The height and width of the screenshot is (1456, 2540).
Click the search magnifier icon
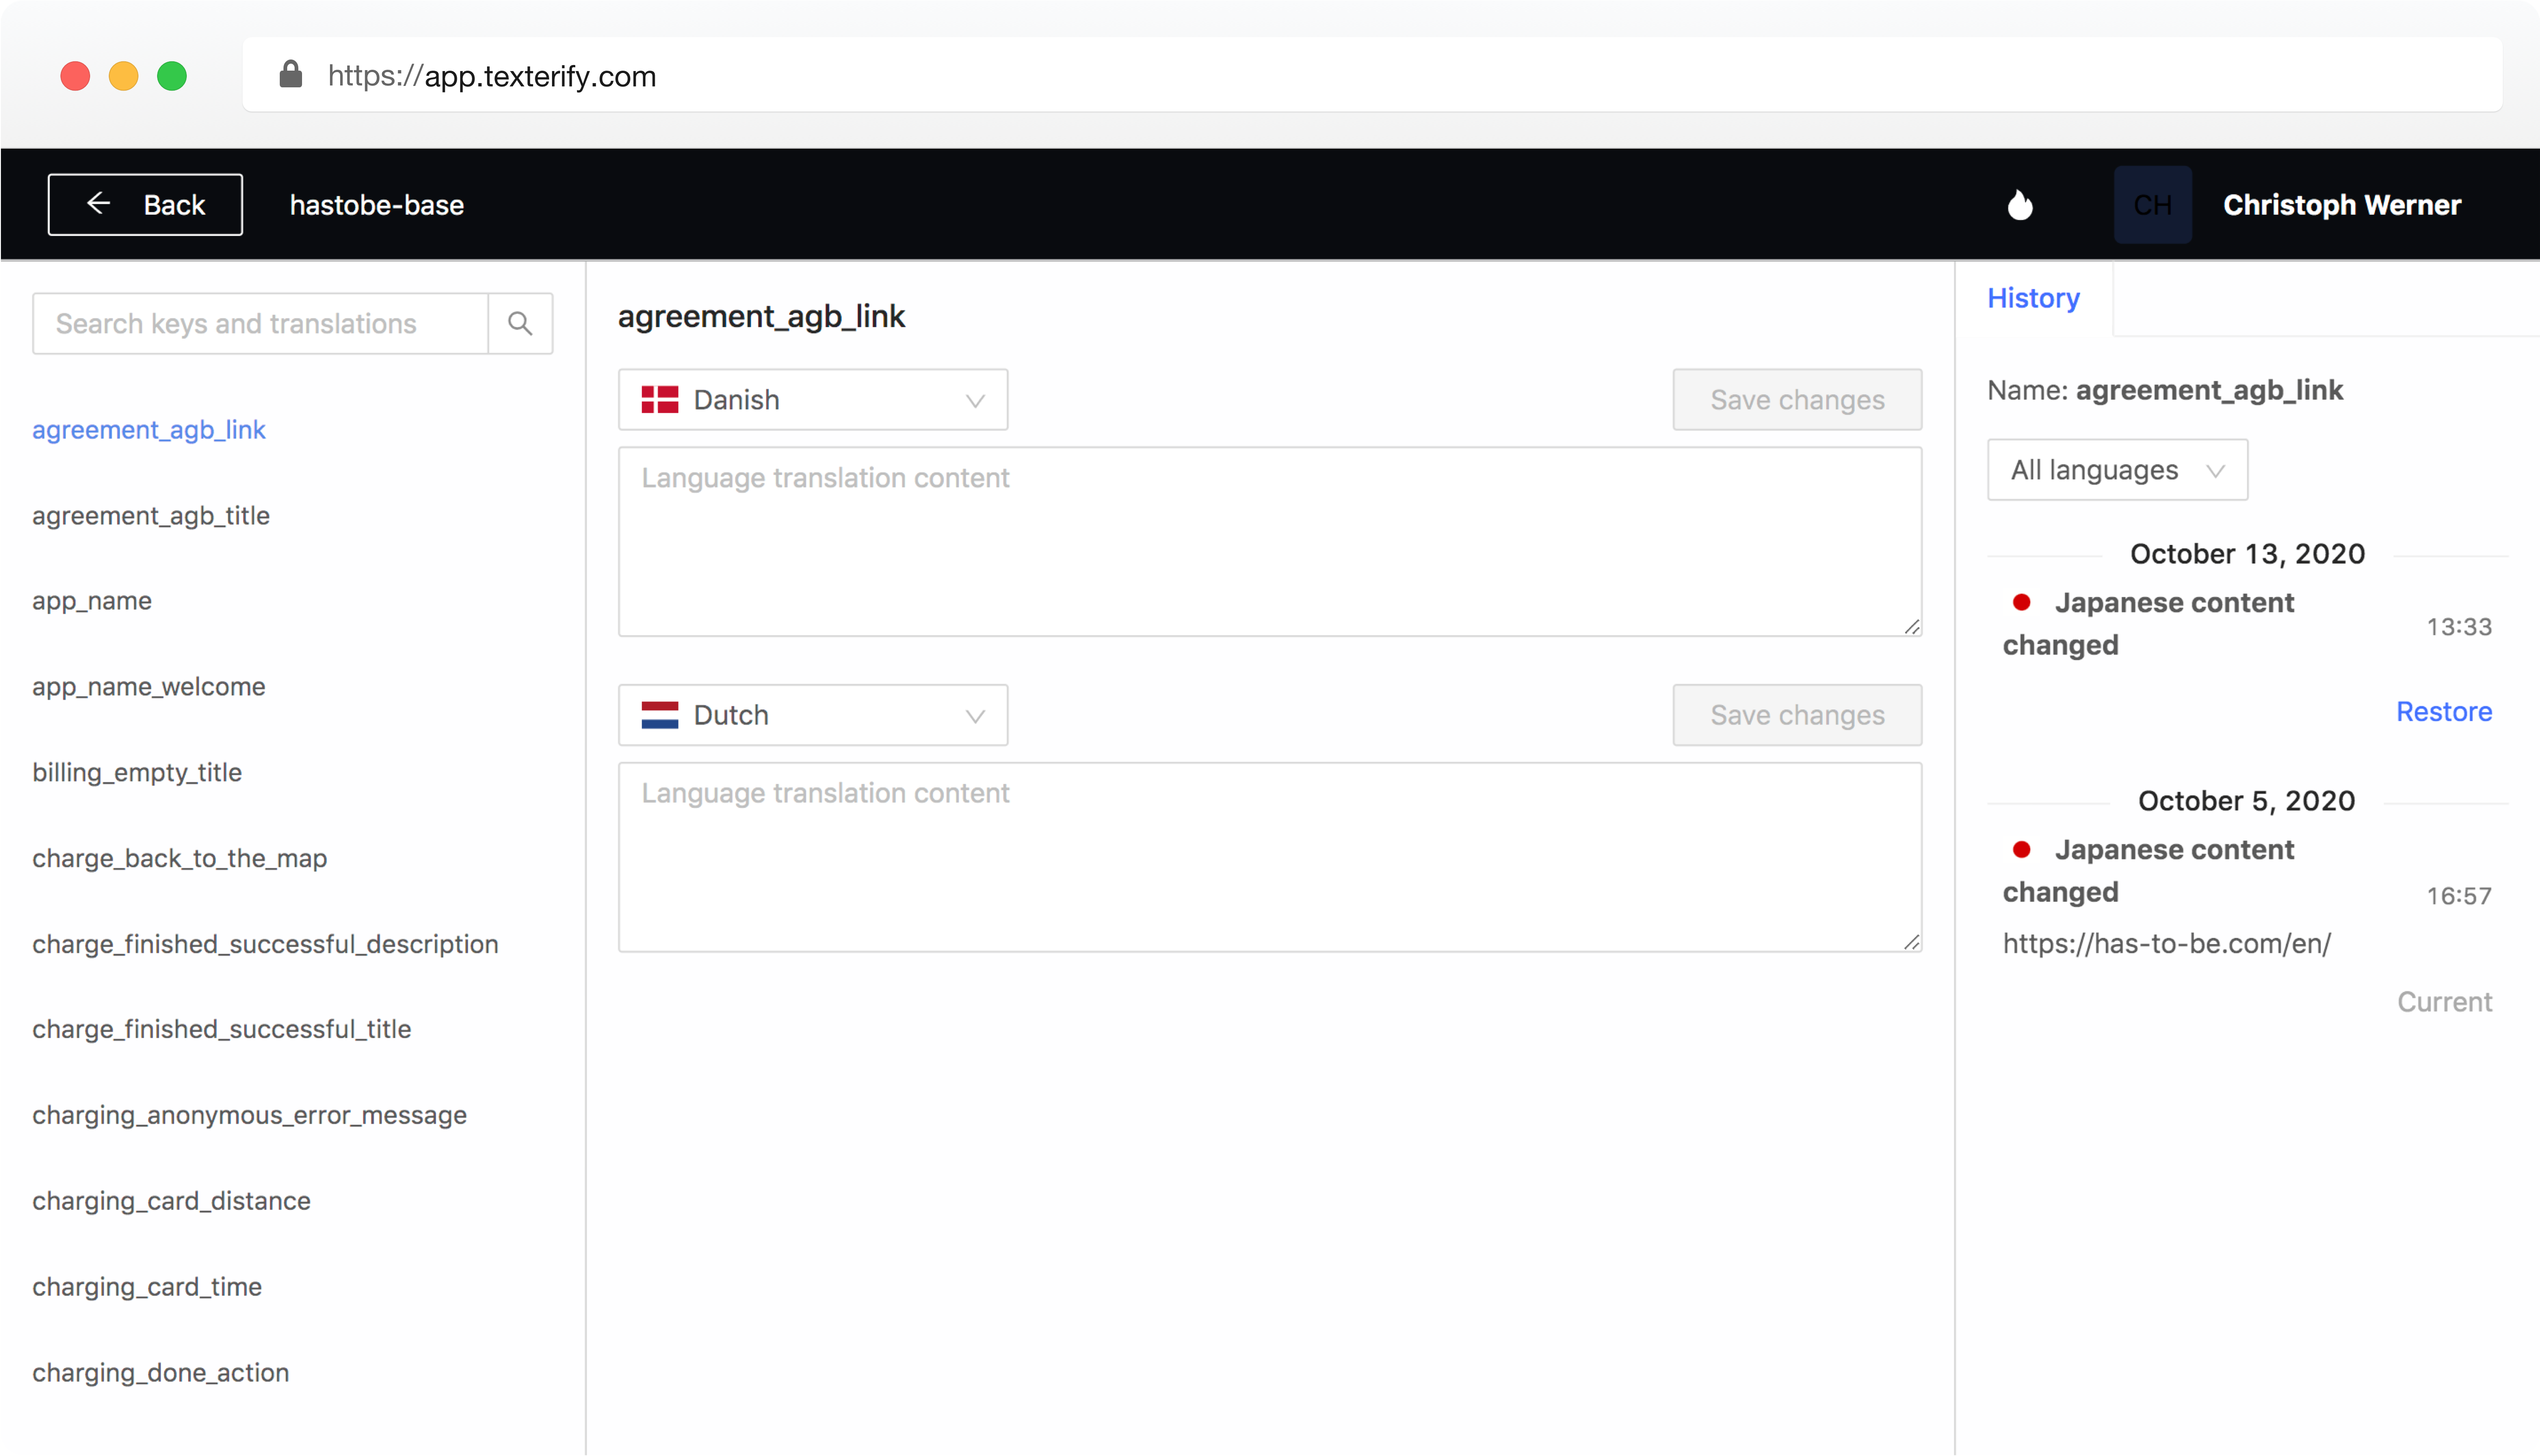pyautogui.click(x=519, y=324)
